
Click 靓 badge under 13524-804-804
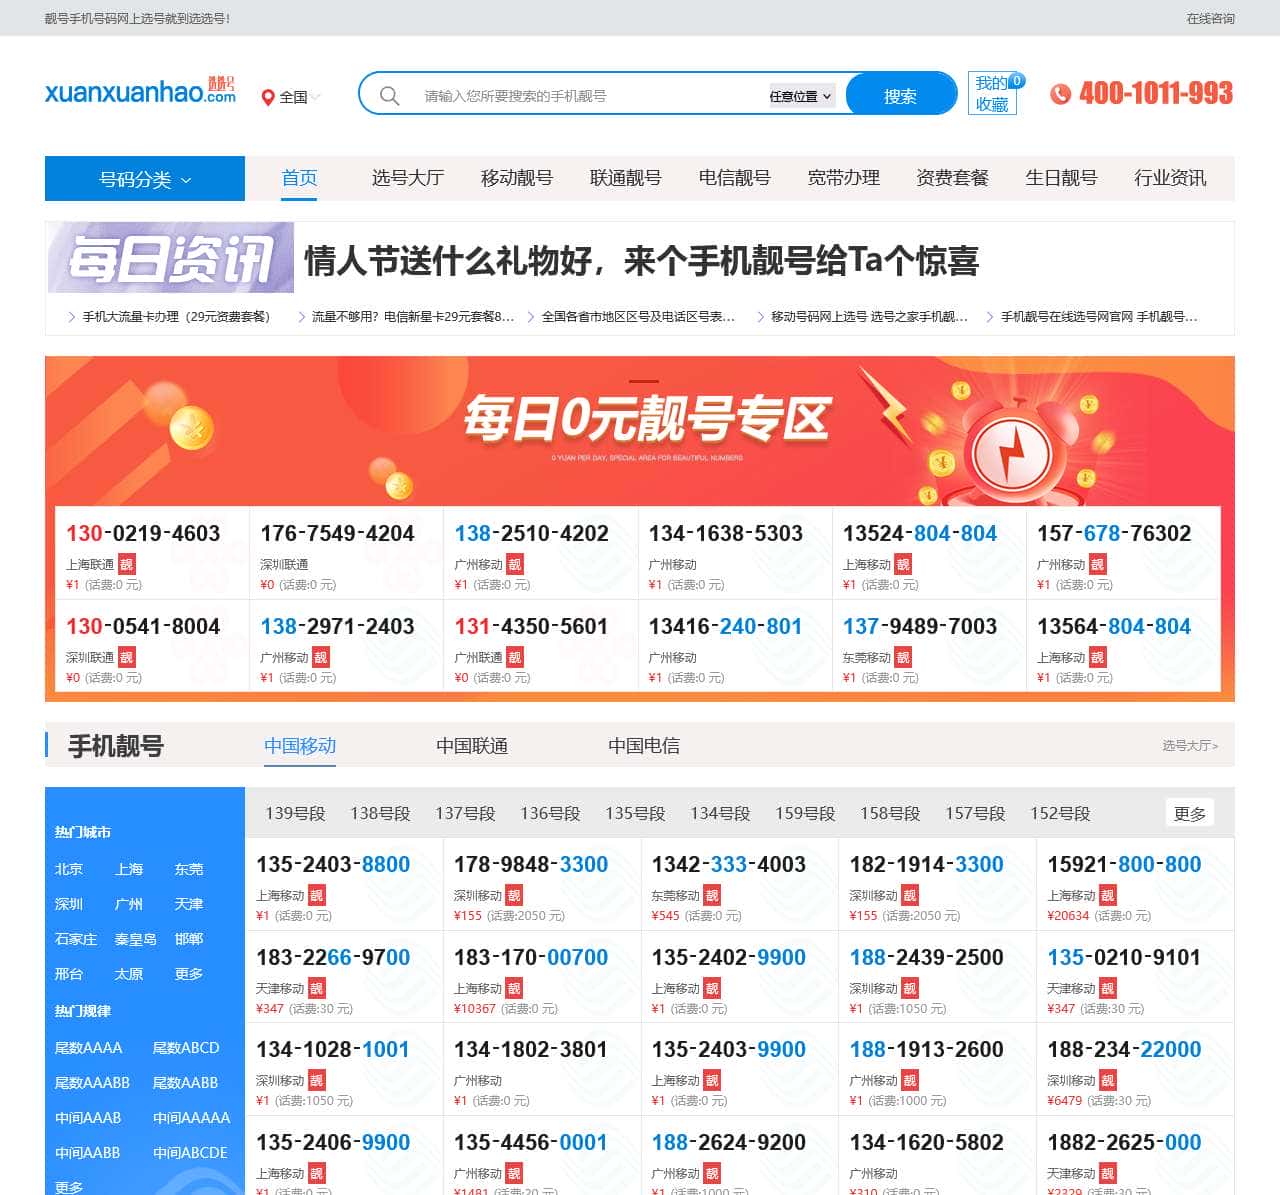click(x=902, y=564)
